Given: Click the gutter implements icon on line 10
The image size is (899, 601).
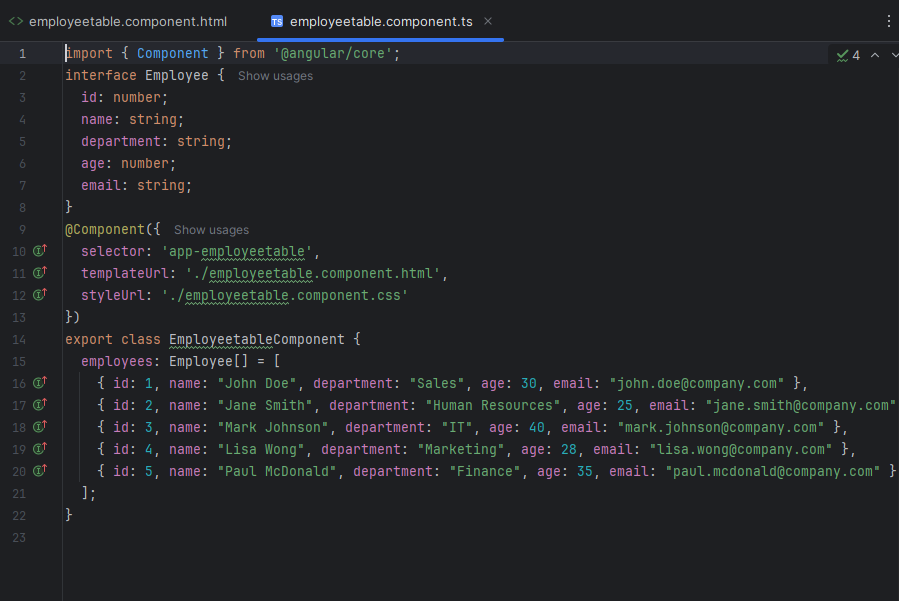Looking at the screenshot, I should (40, 251).
